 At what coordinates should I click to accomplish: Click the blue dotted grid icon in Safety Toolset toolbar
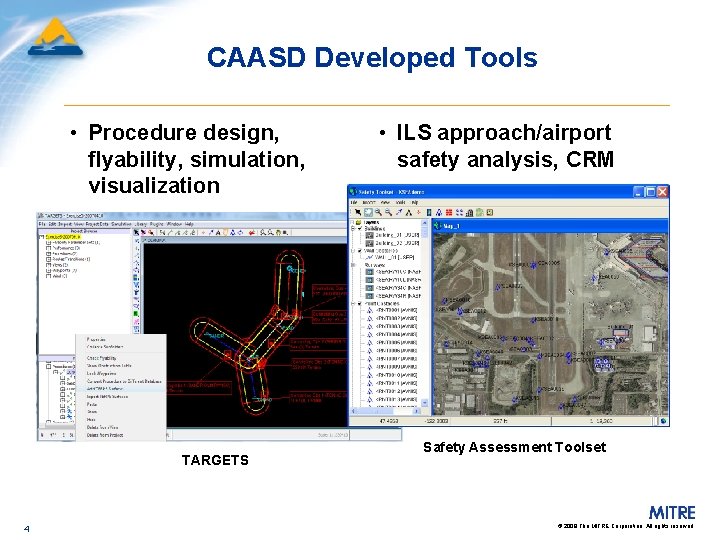pos(459,212)
